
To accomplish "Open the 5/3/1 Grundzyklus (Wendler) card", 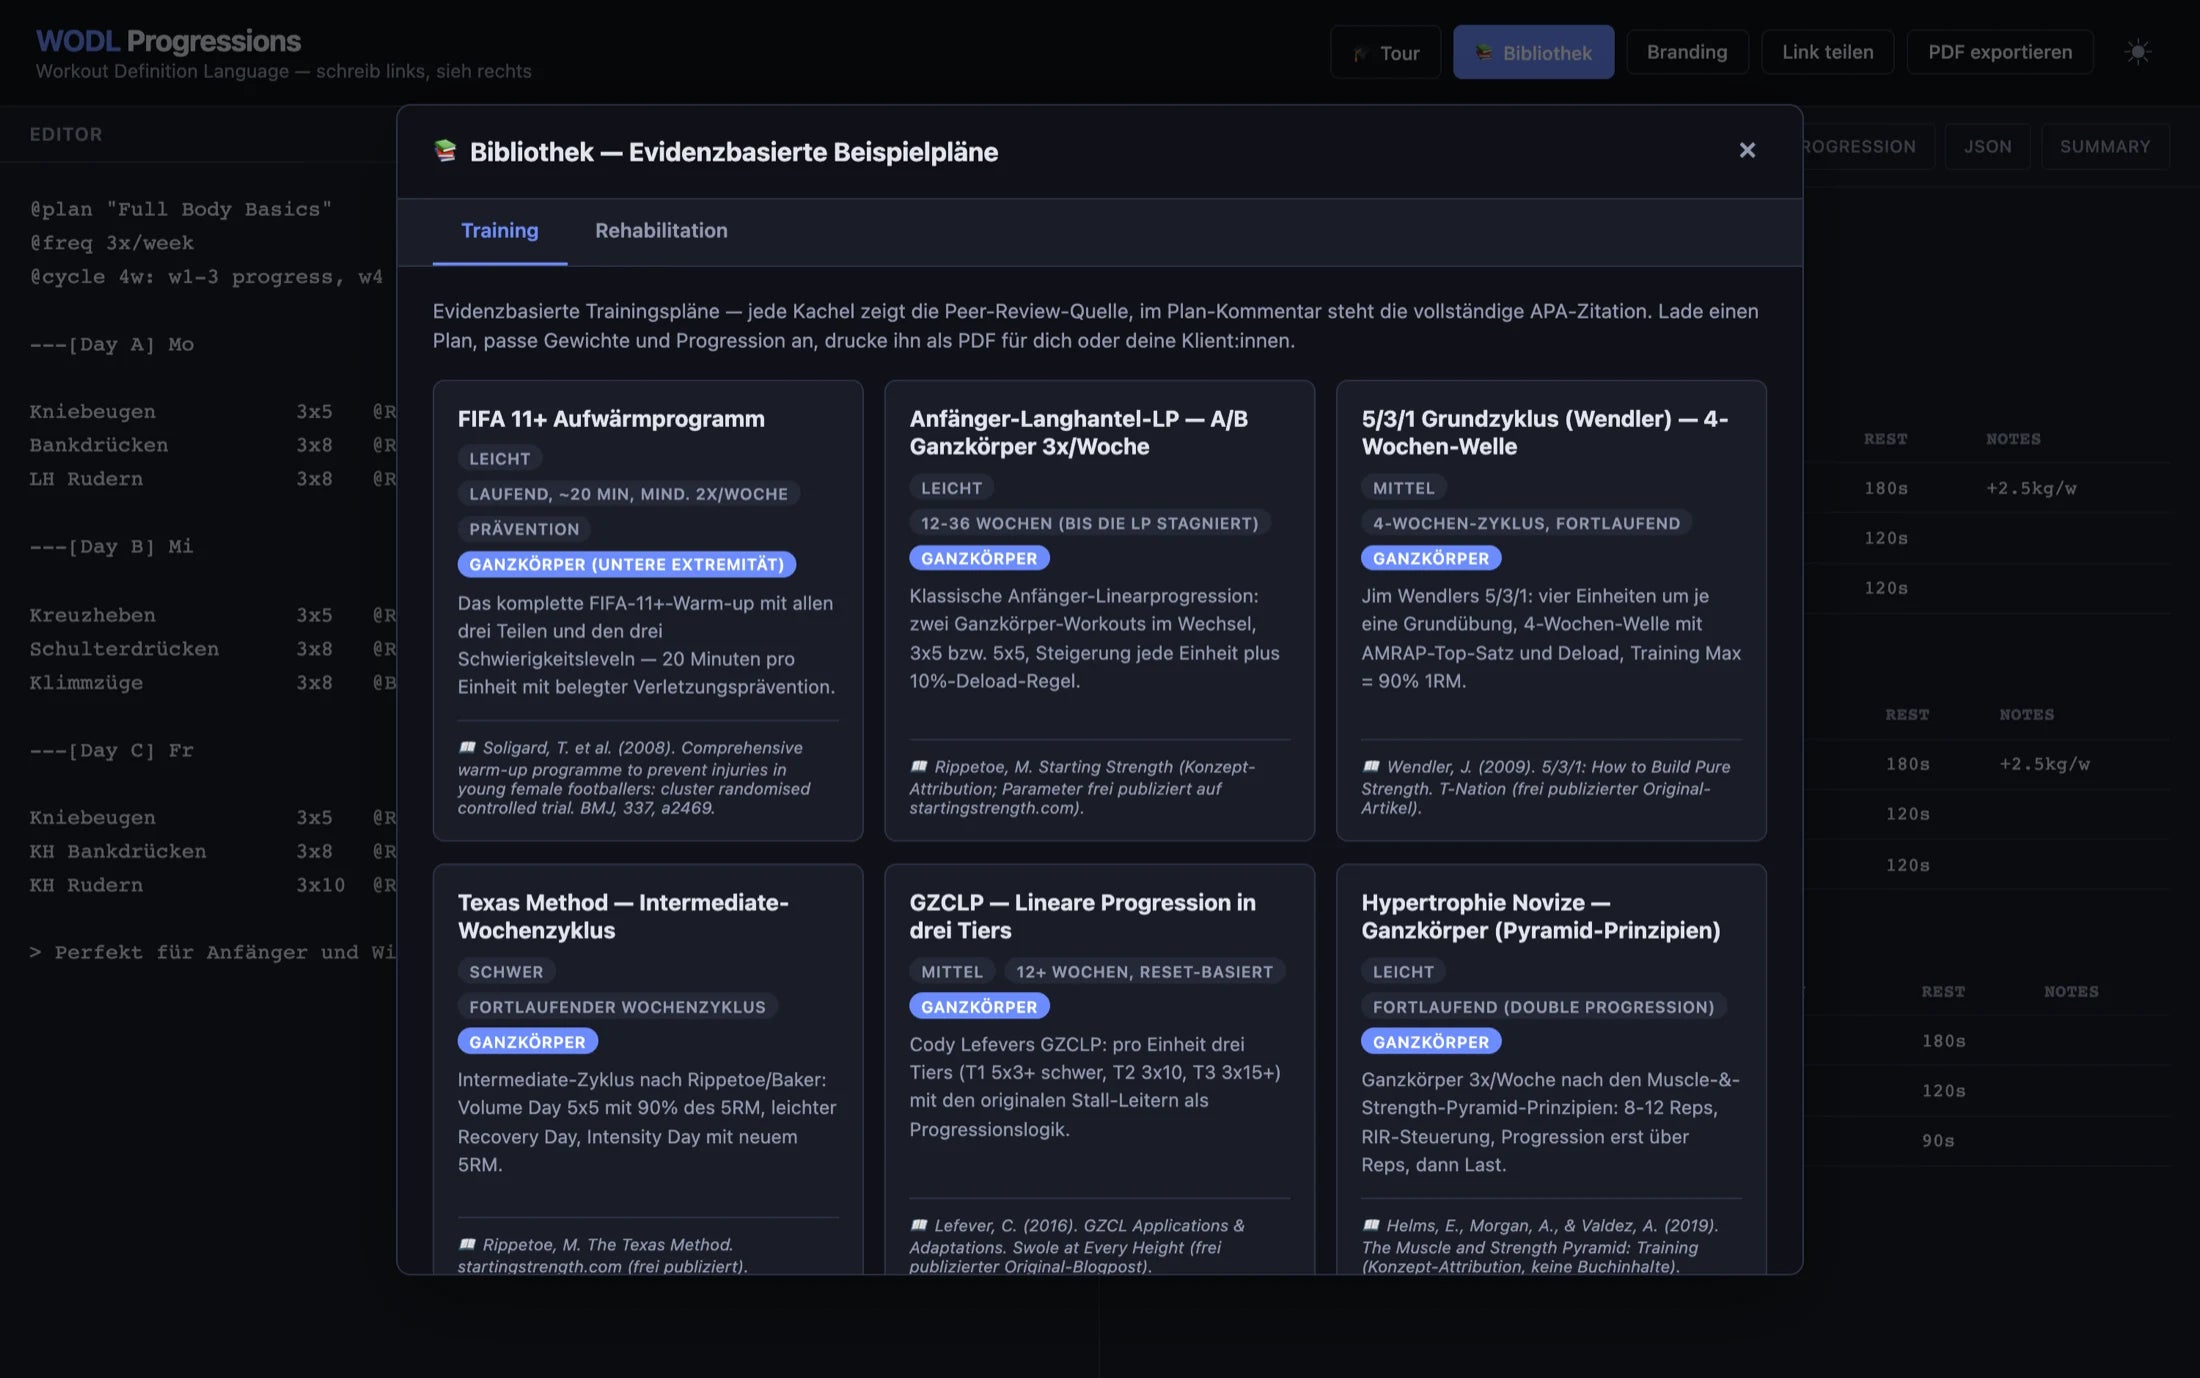I will (1551, 610).
